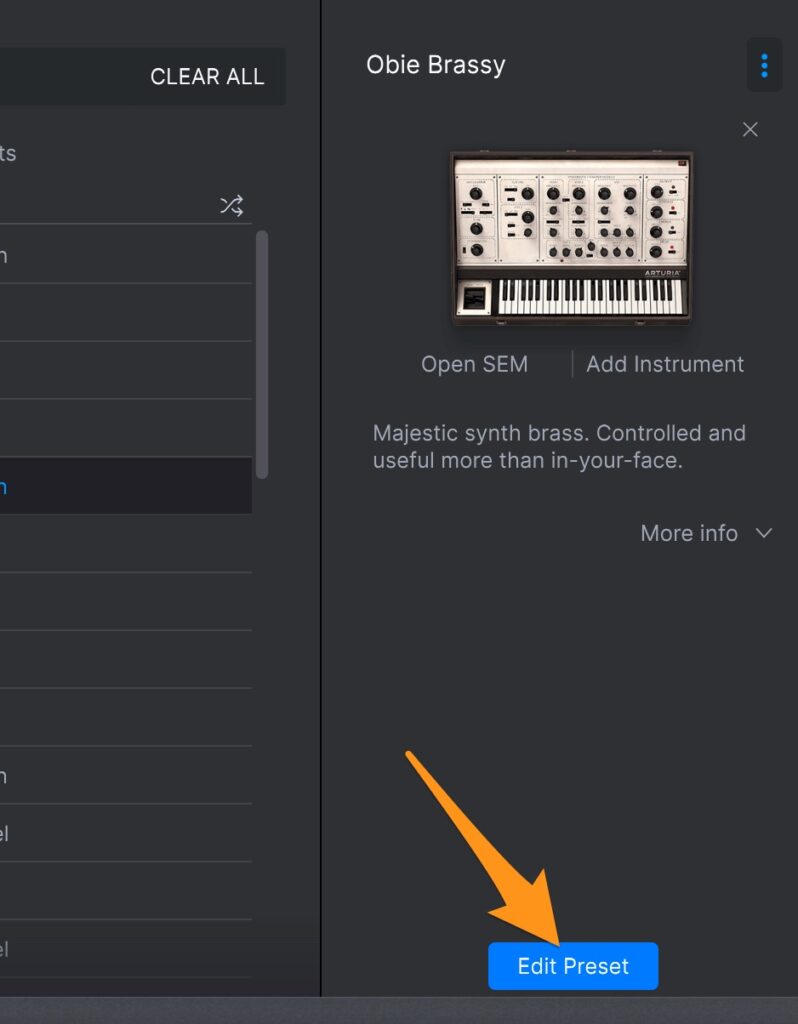Expand the More info section
The image size is (798, 1024).
coord(706,533)
